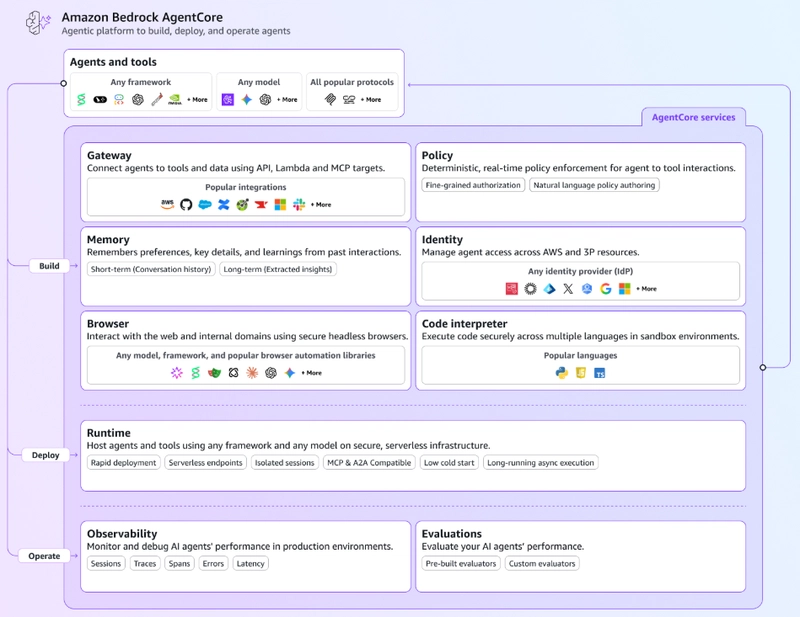Select the Build stage label
The height and width of the screenshot is (617, 800).
click(49, 266)
